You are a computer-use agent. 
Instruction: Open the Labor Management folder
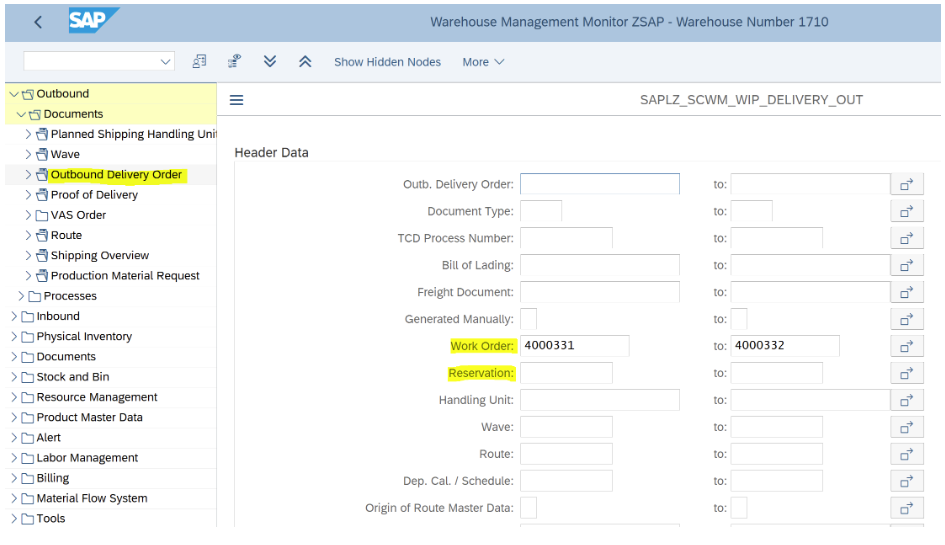click(x=87, y=458)
